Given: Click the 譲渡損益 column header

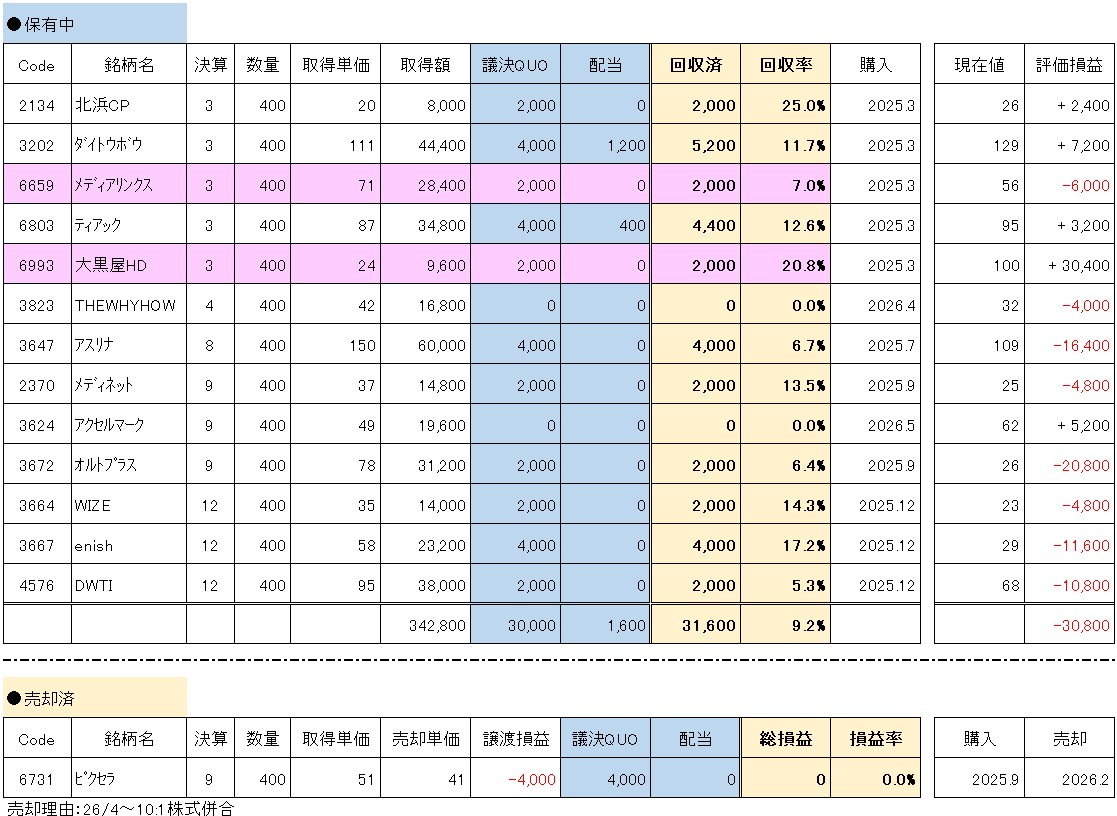Looking at the screenshot, I should tap(515, 738).
